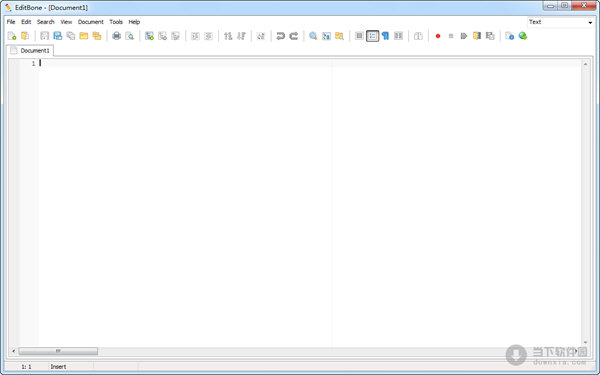
Task: Start macro recording with the red dot
Action: pos(438,36)
